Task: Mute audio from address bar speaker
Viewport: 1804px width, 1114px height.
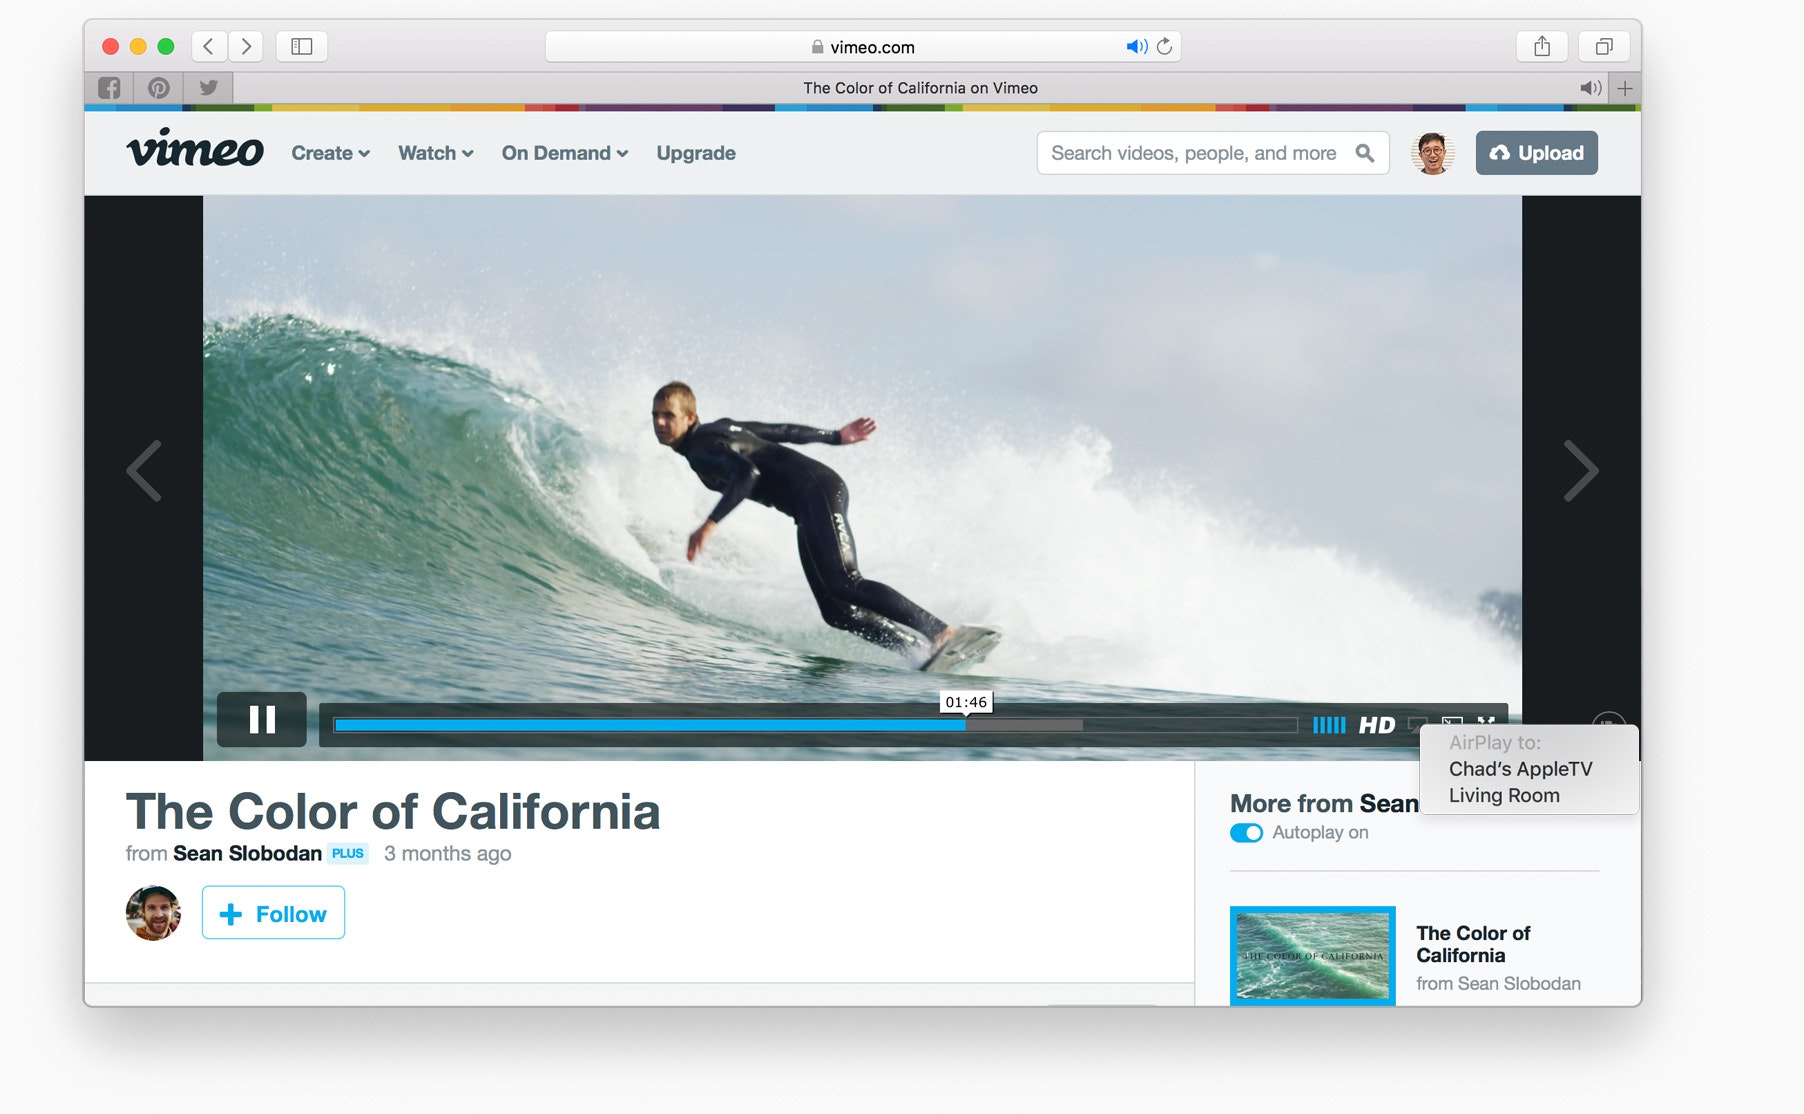Action: click(1137, 47)
